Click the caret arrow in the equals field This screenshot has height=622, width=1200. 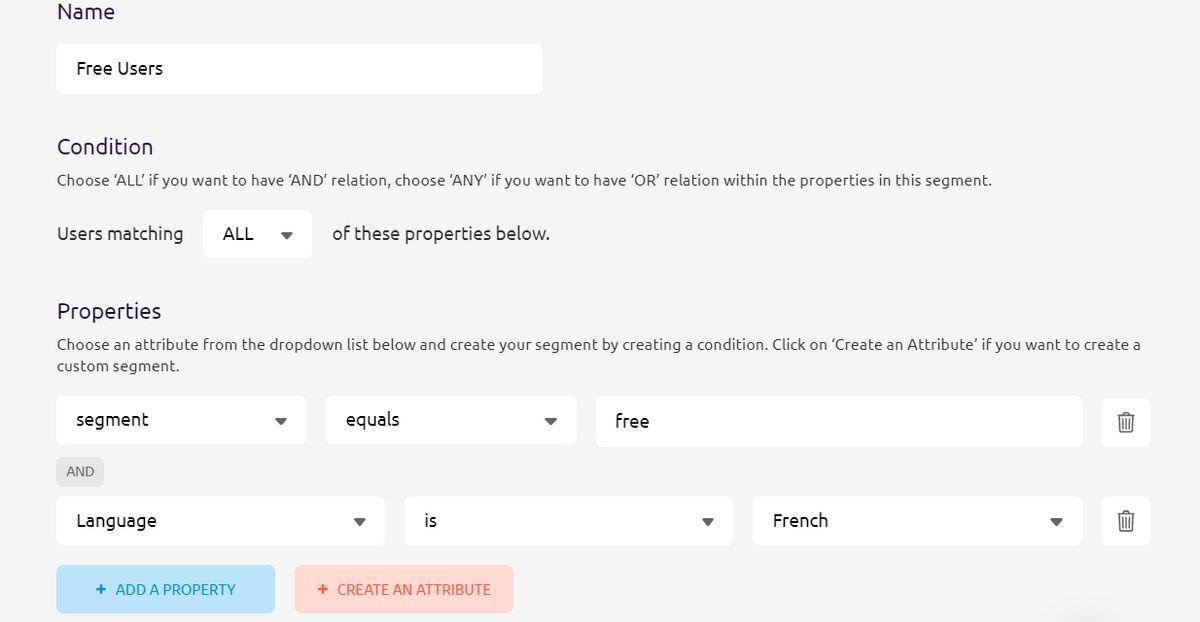550,421
